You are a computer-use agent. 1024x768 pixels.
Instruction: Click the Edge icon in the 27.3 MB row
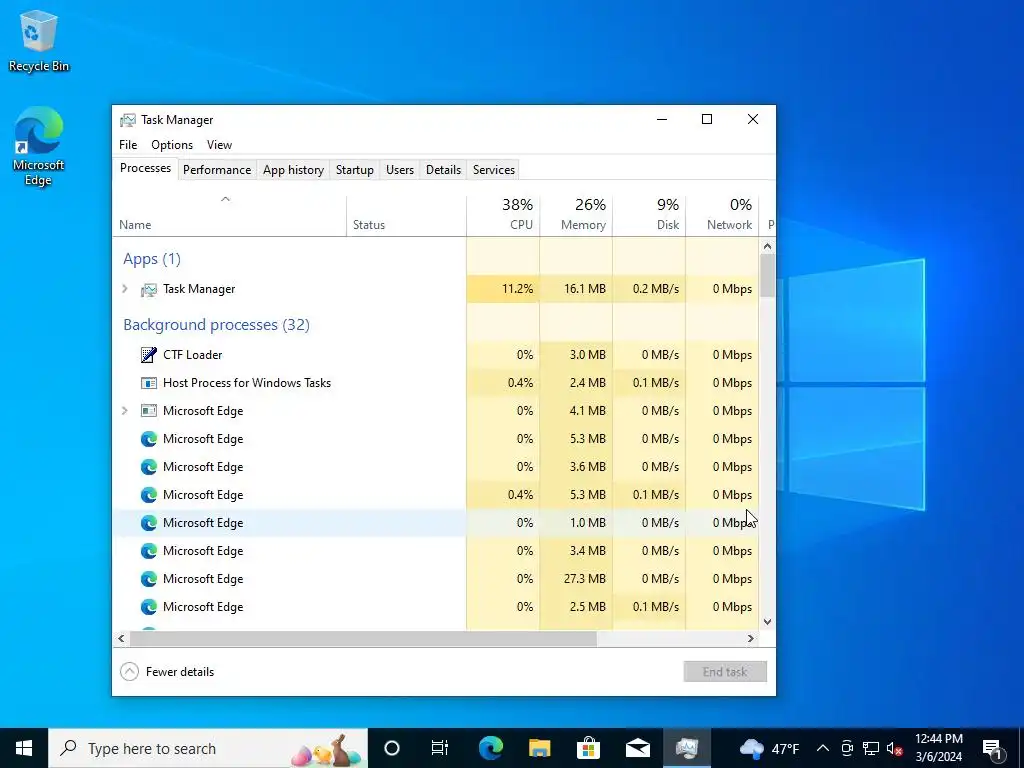click(x=149, y=579)
